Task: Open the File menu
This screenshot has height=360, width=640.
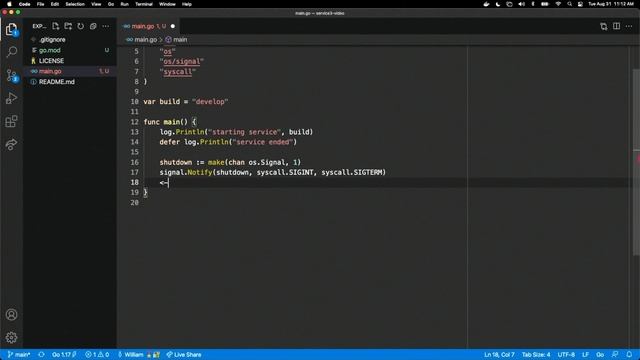Action: coord(40,4)
